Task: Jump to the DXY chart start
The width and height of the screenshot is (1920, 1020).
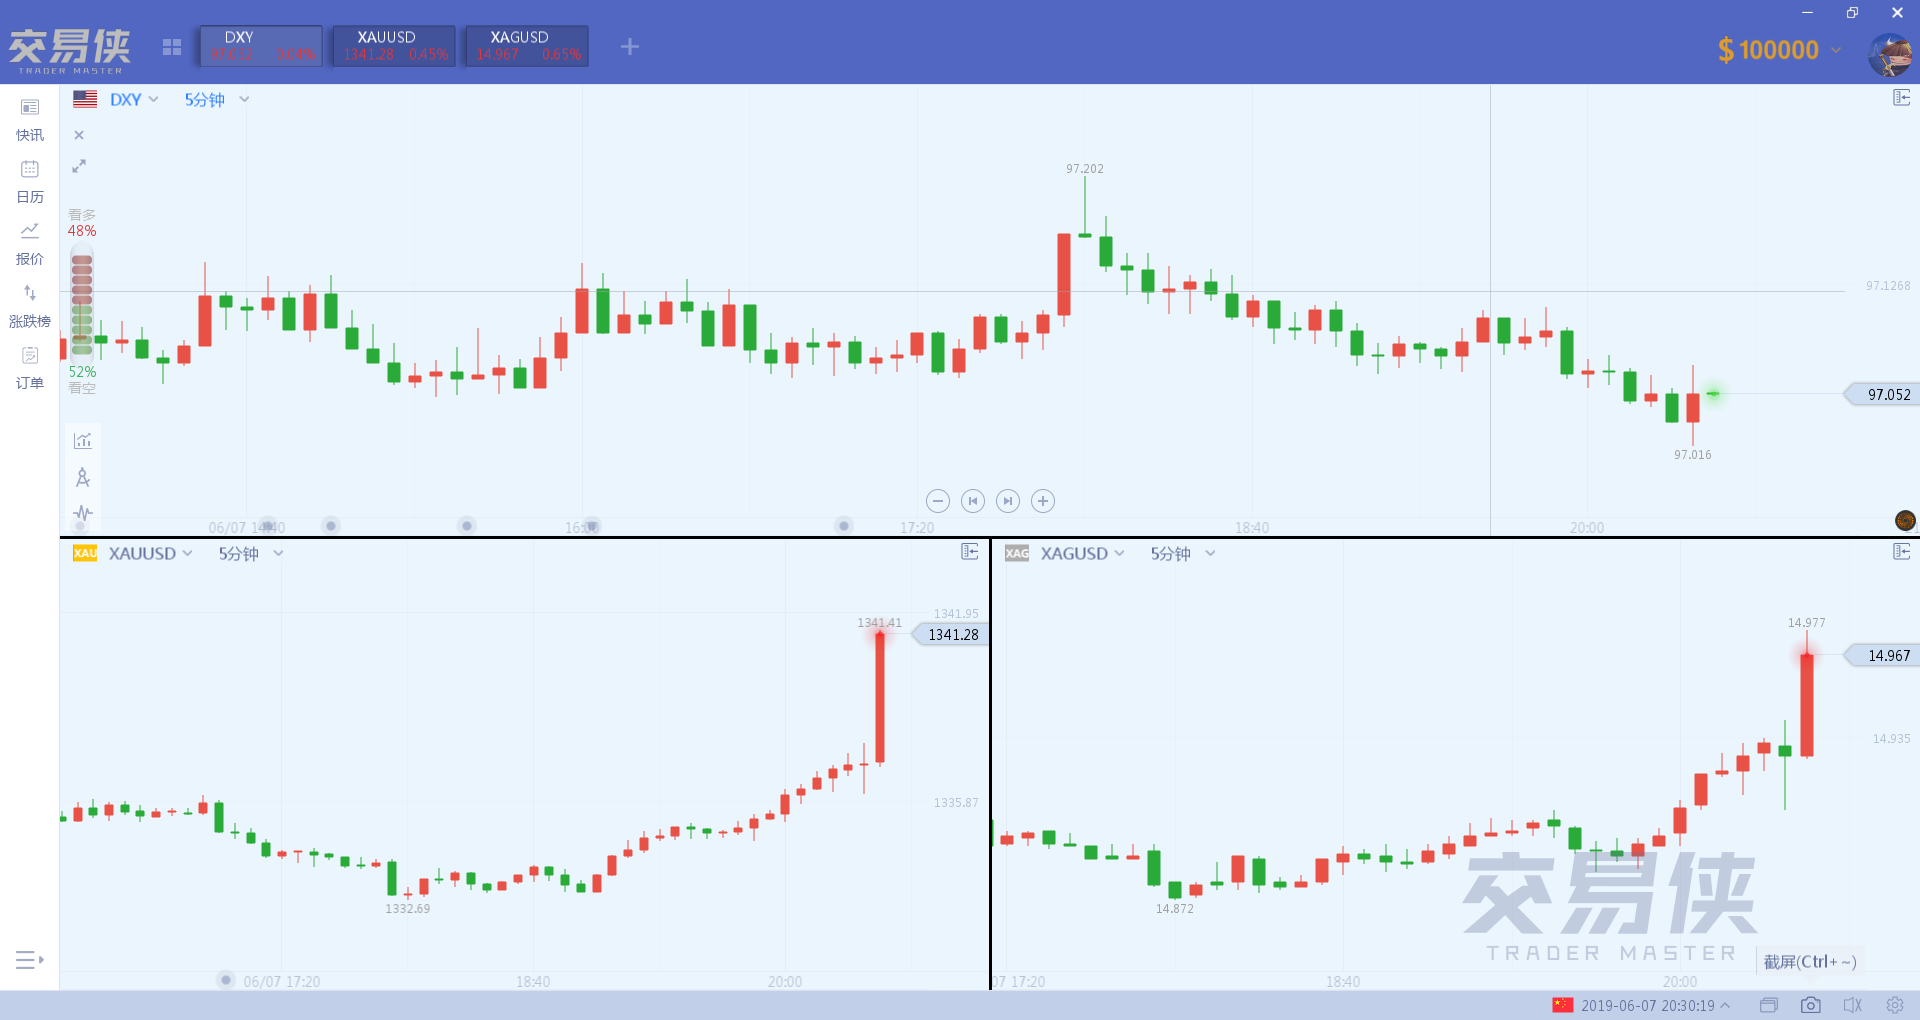Action: tap(972, 501)
